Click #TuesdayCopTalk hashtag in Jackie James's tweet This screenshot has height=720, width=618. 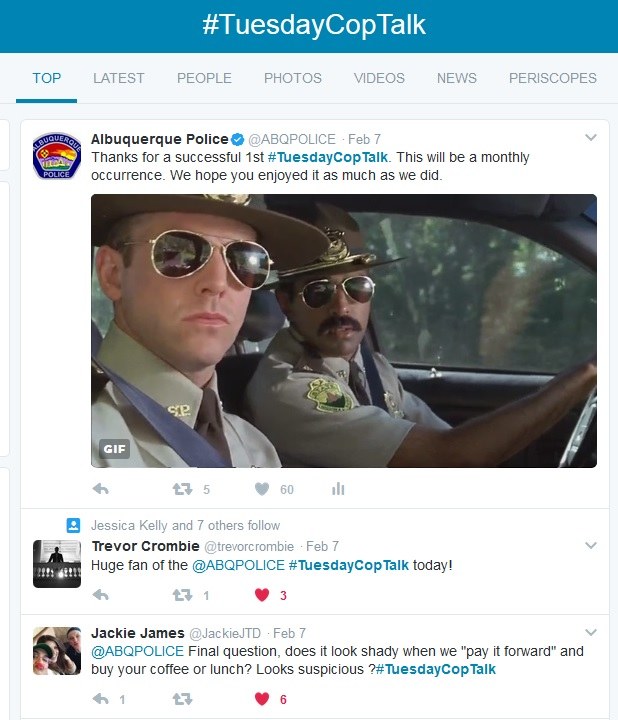(x=436, y=669)
